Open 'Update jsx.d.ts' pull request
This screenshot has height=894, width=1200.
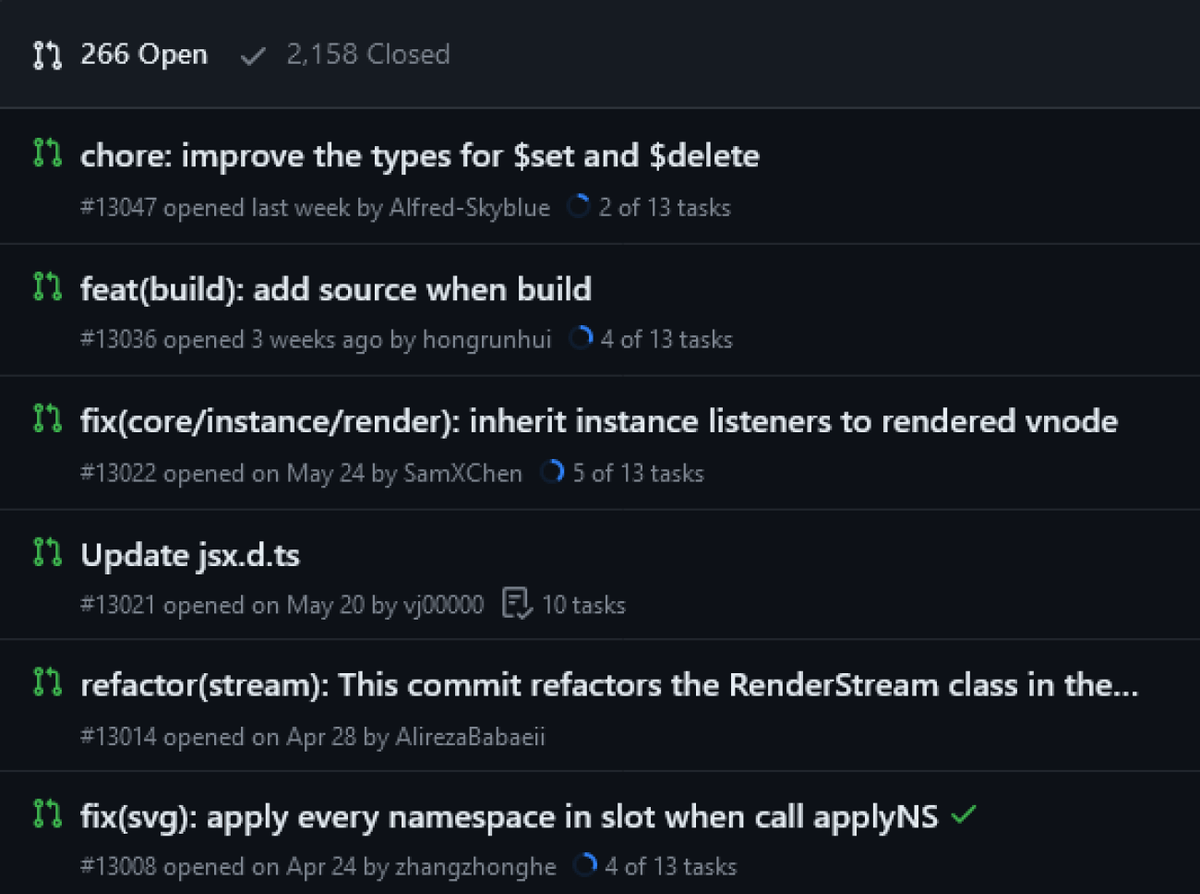click(x=190, y=553)
